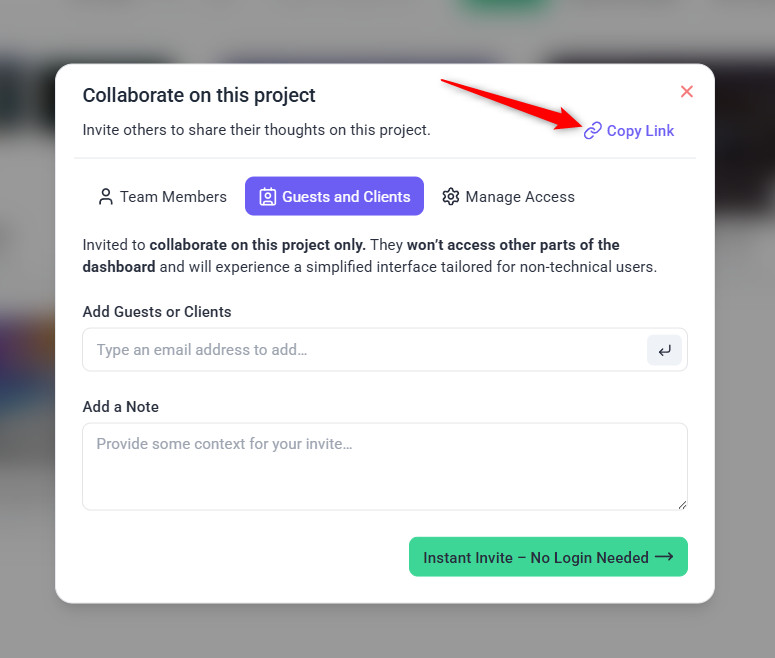Screen dimensions: 775x658
Task: Click into the Add a Note text area
Action: pyautogui.click(x=384, y=467)
